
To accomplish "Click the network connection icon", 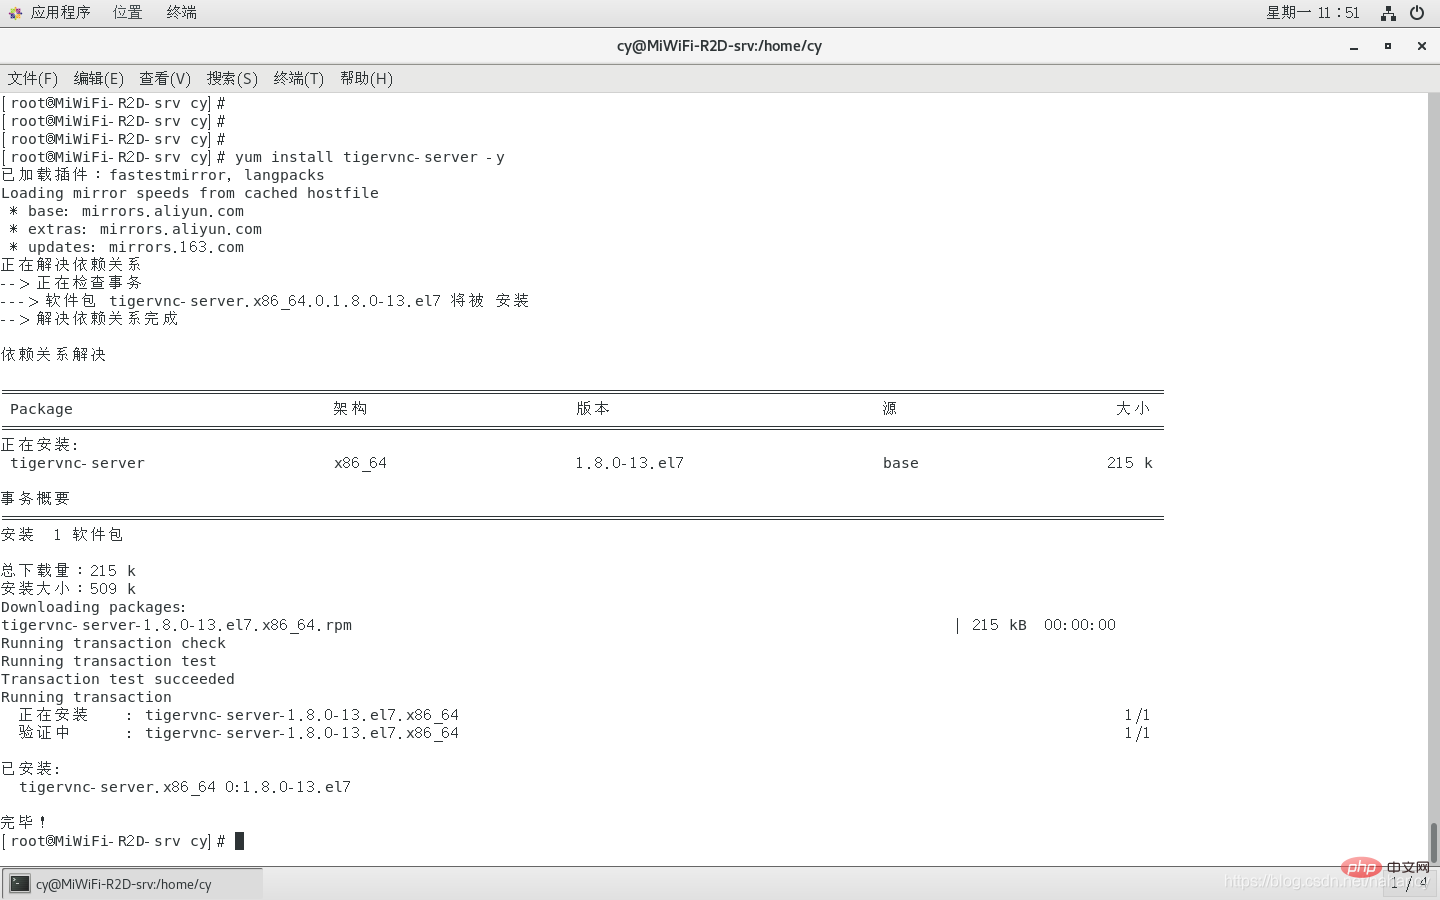I will point(1388,13).
